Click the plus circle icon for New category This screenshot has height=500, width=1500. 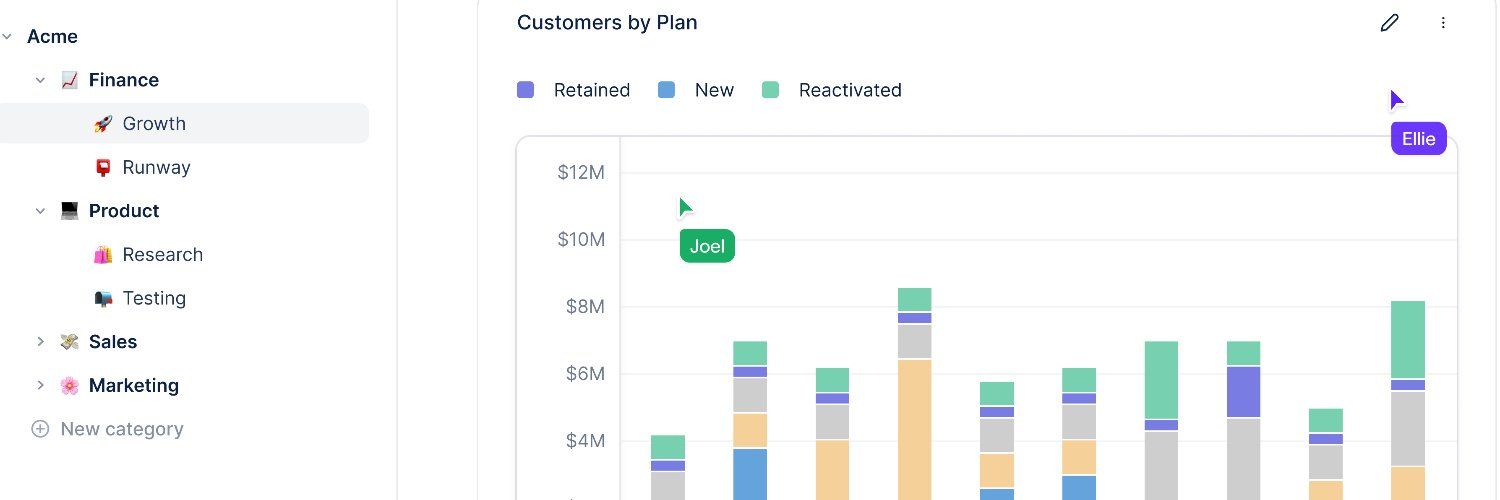(x=40, y=429)
